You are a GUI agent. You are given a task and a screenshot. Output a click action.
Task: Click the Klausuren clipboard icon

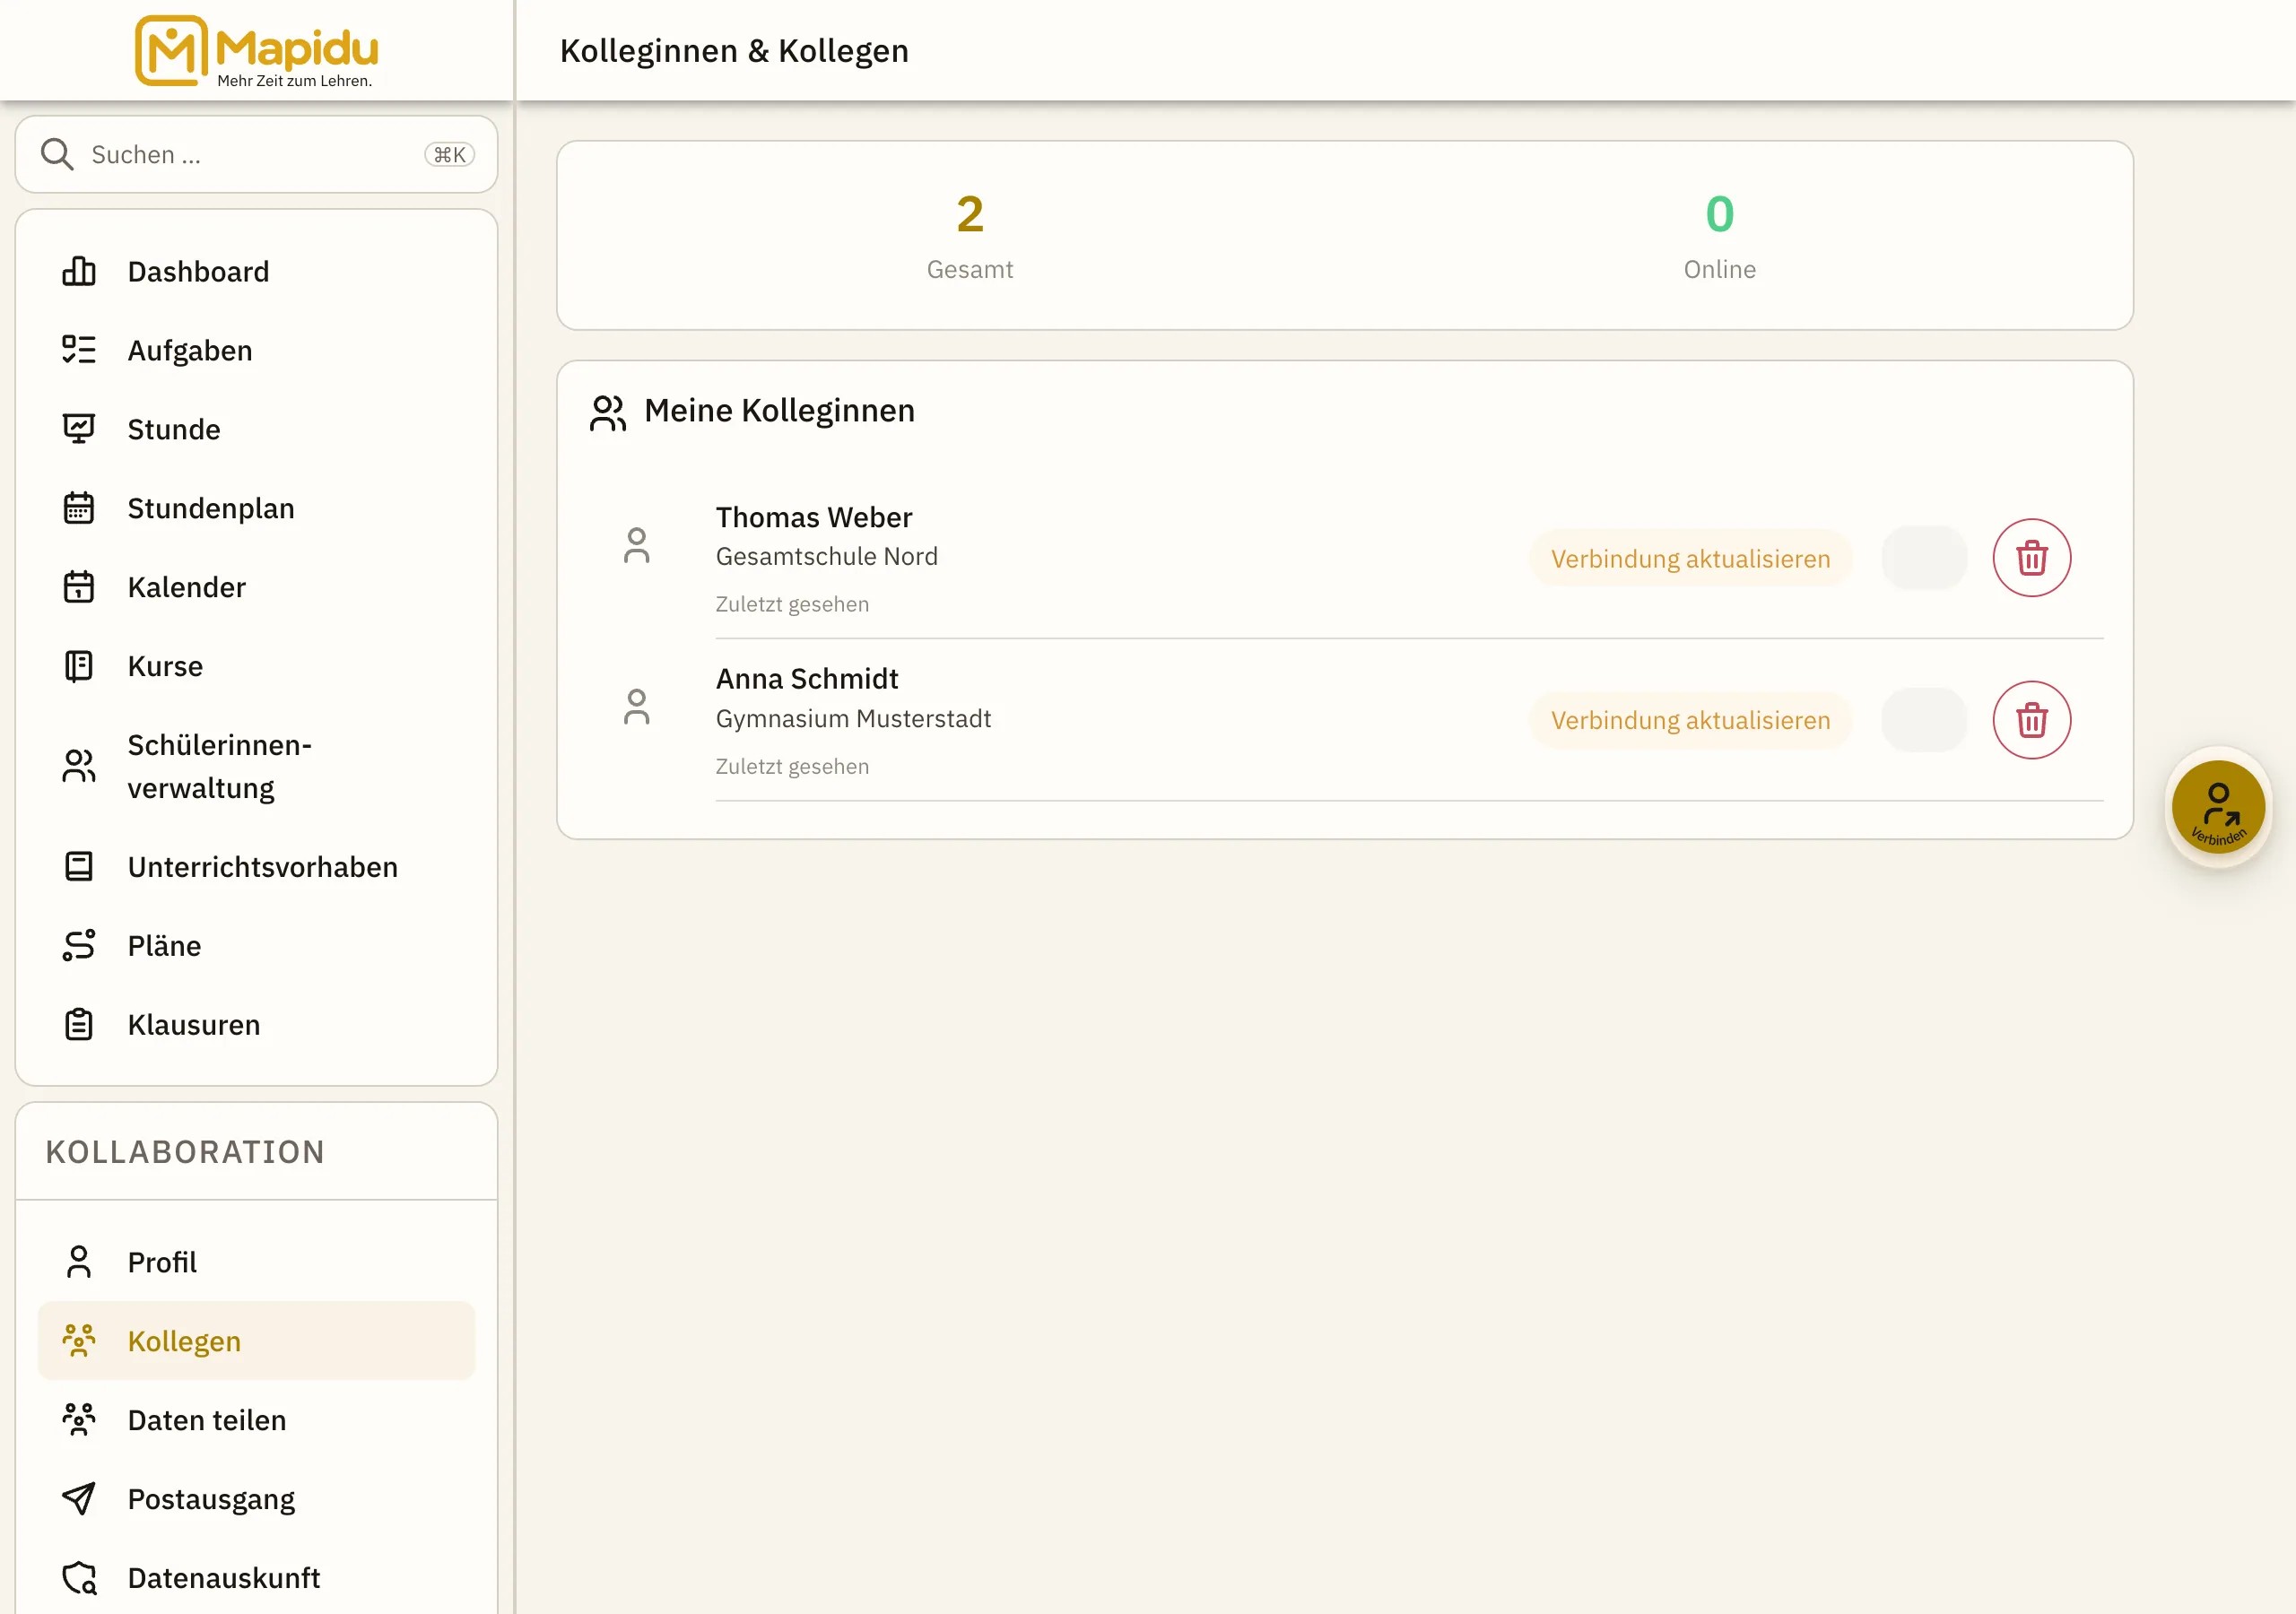click(79, 1025)
